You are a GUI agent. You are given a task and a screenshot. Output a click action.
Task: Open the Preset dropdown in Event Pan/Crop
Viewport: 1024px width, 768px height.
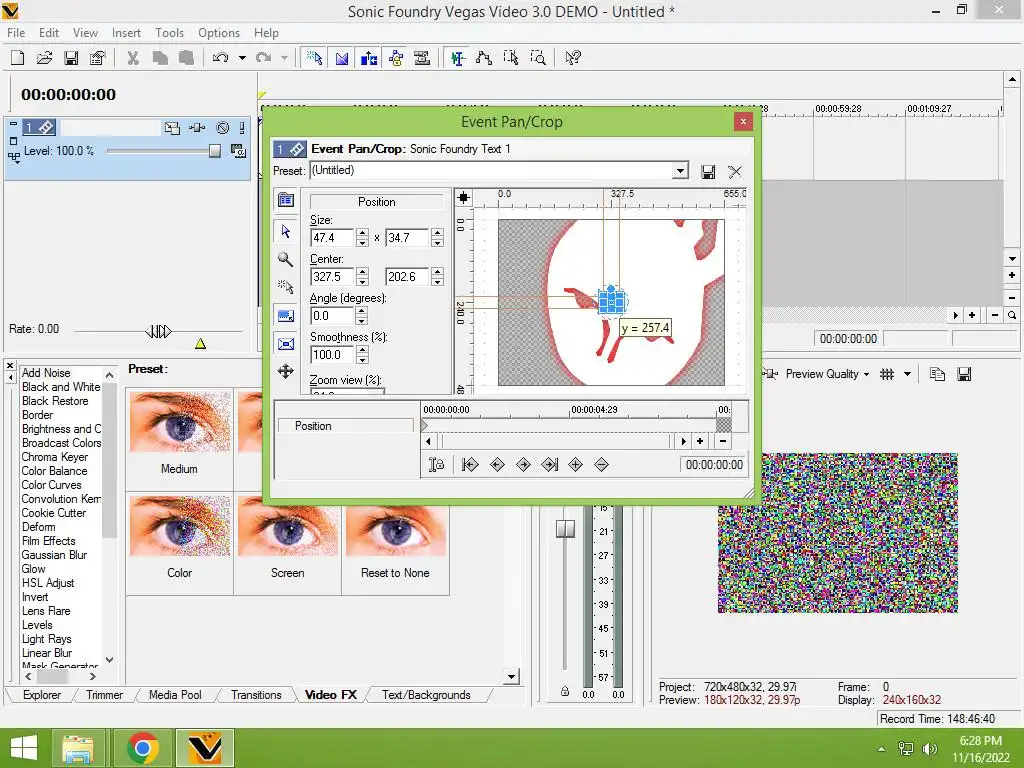coord(680,170)
